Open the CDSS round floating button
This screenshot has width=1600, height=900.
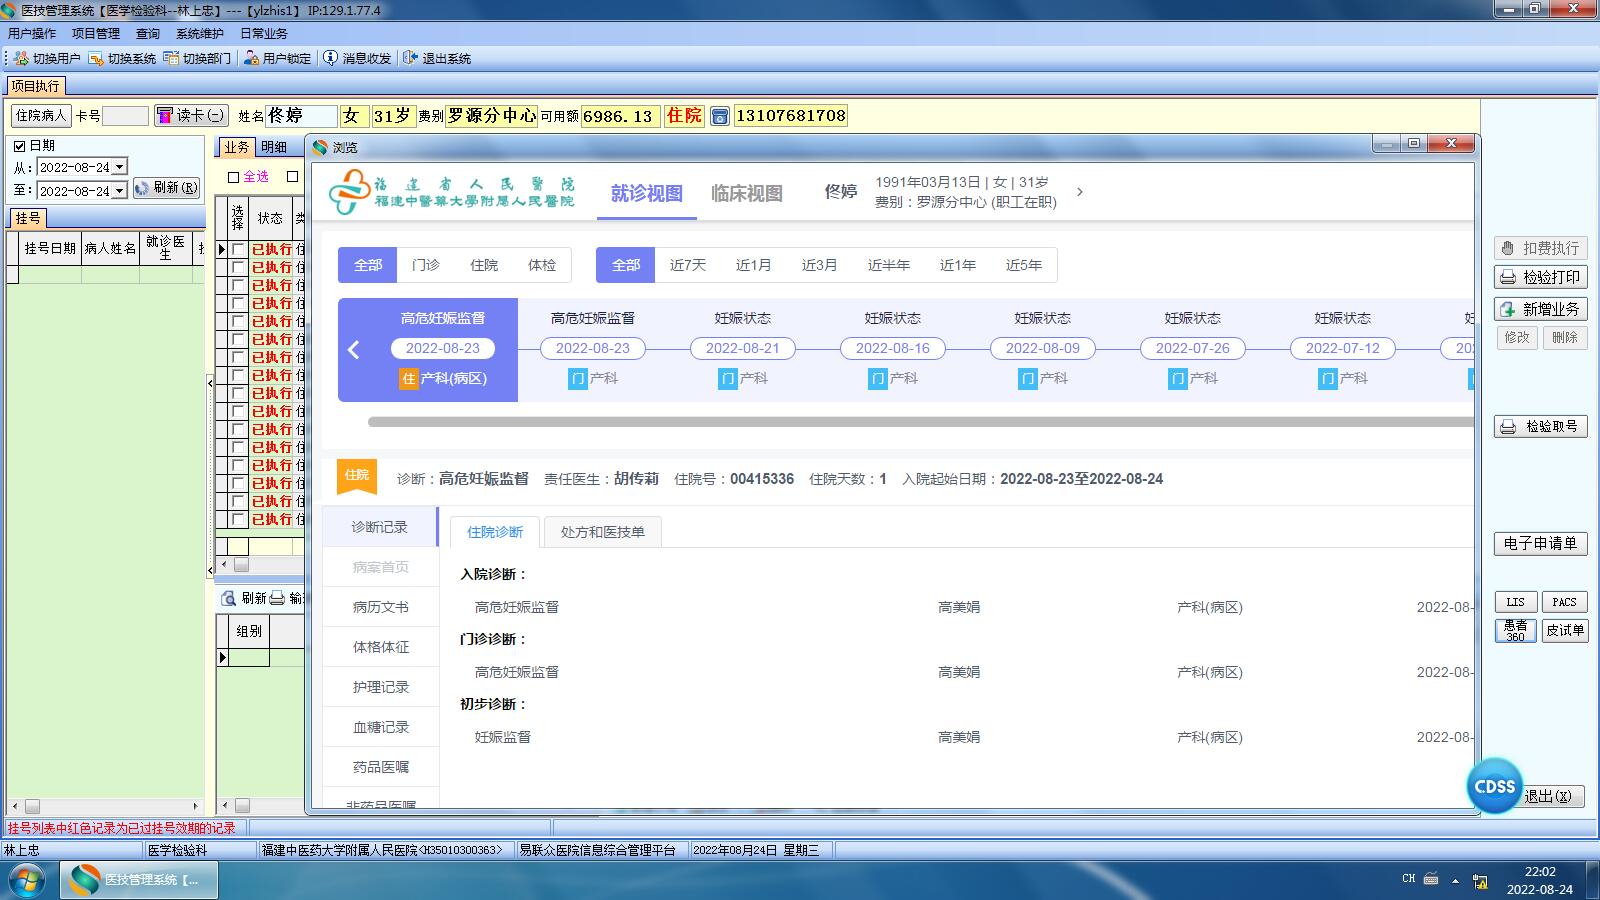point(1494,786)
